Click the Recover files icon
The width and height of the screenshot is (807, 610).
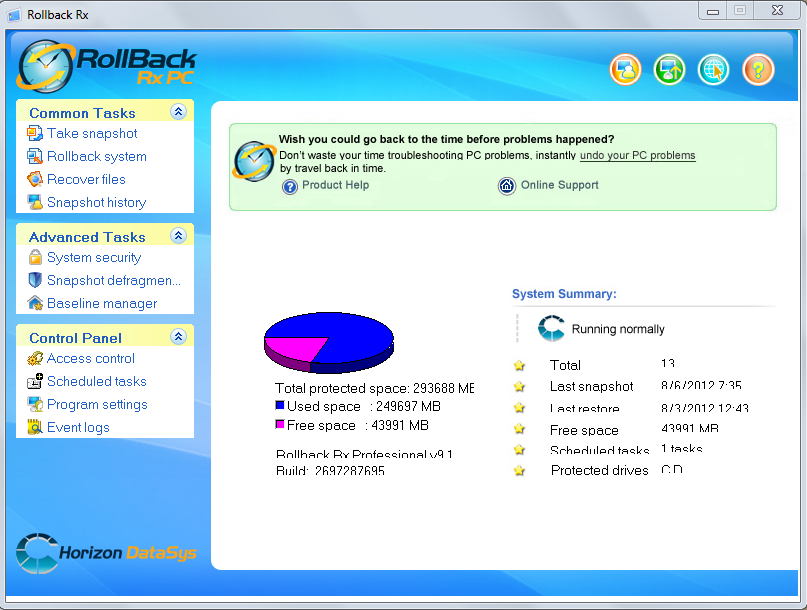coord(35,179)
